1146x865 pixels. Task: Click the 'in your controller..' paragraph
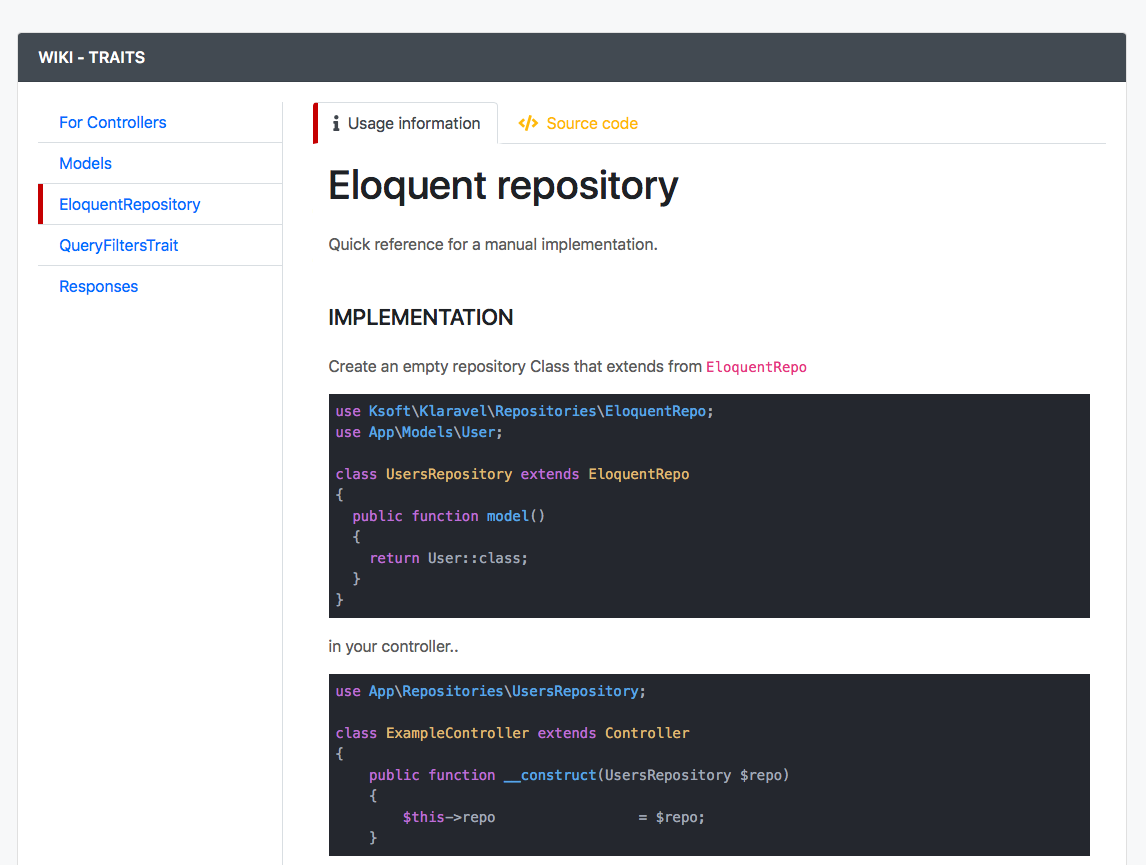[x=393, y=647]
